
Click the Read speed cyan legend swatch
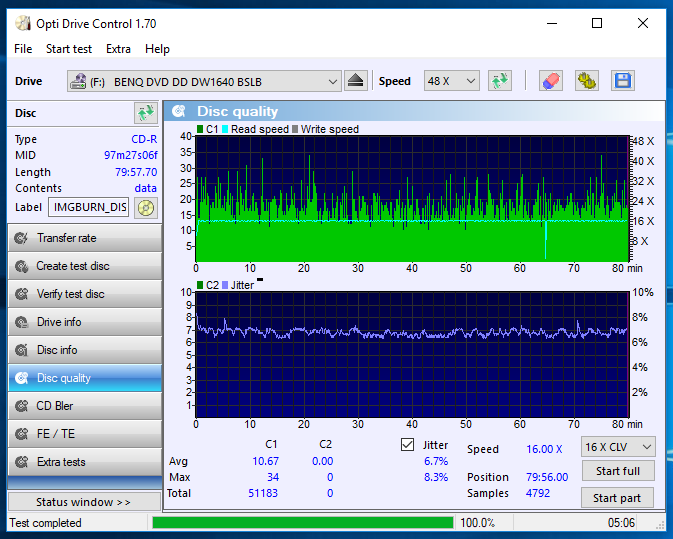tap(225, 129)
